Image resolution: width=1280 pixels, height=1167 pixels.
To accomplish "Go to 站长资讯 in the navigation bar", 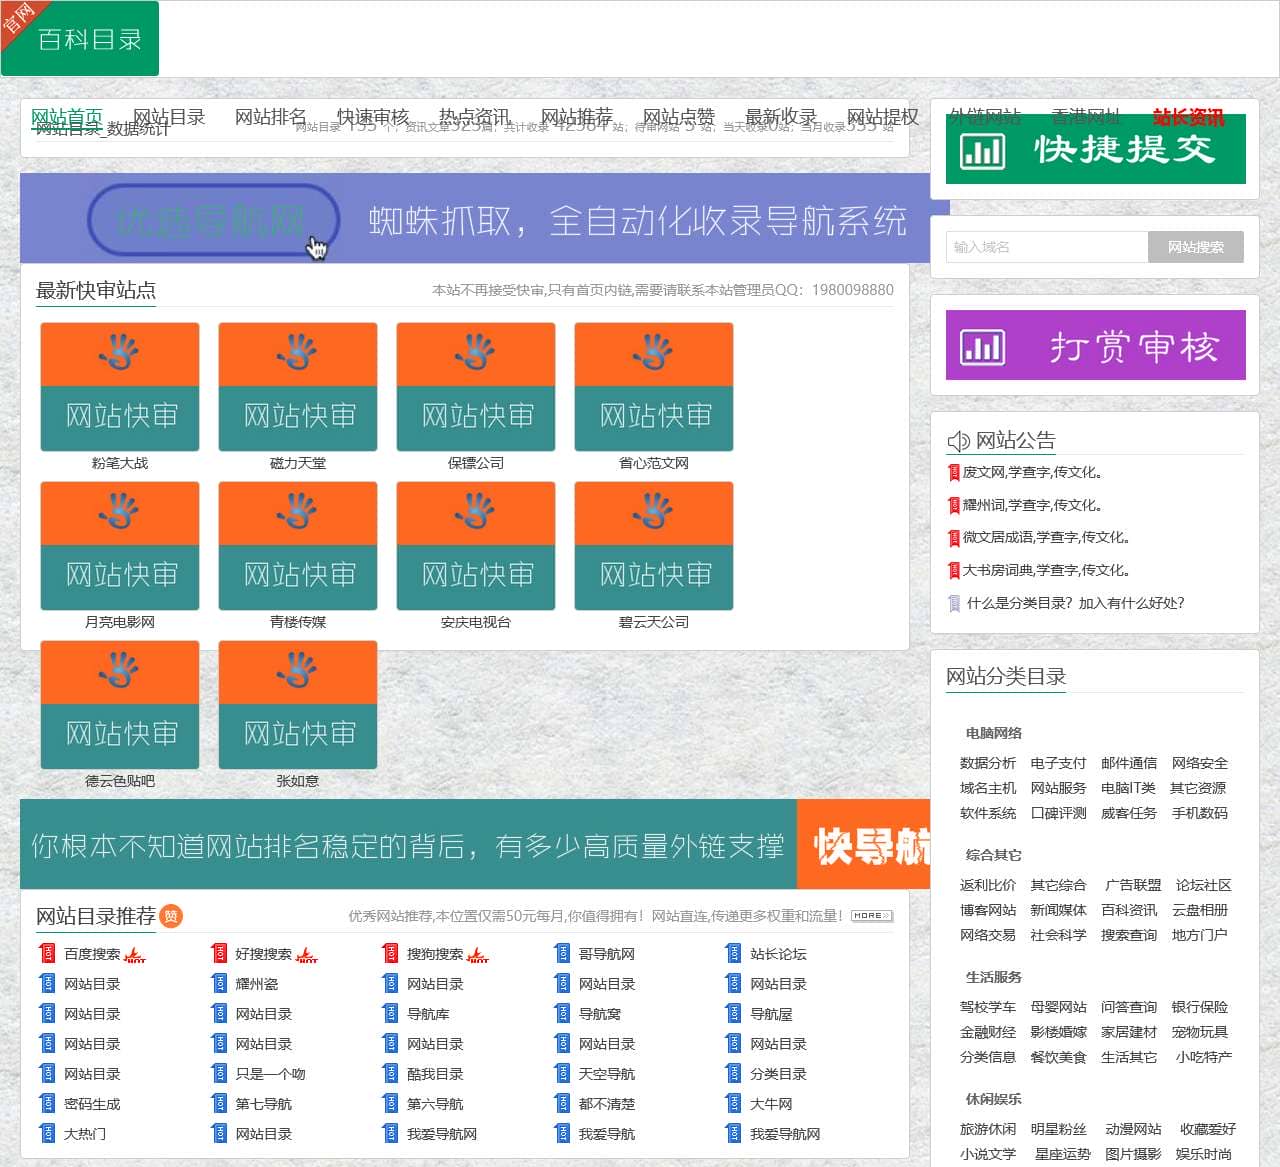I will coord(1188,117).
